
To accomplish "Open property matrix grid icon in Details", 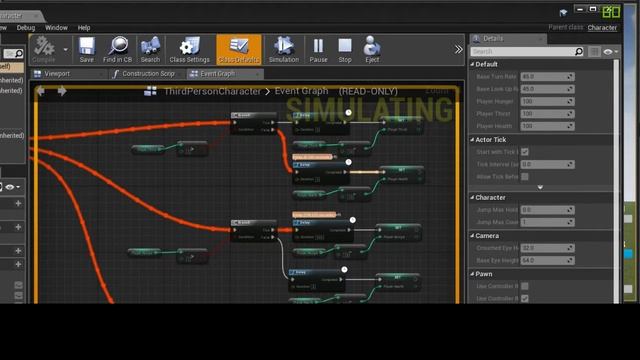I will (x=594, y=52).
